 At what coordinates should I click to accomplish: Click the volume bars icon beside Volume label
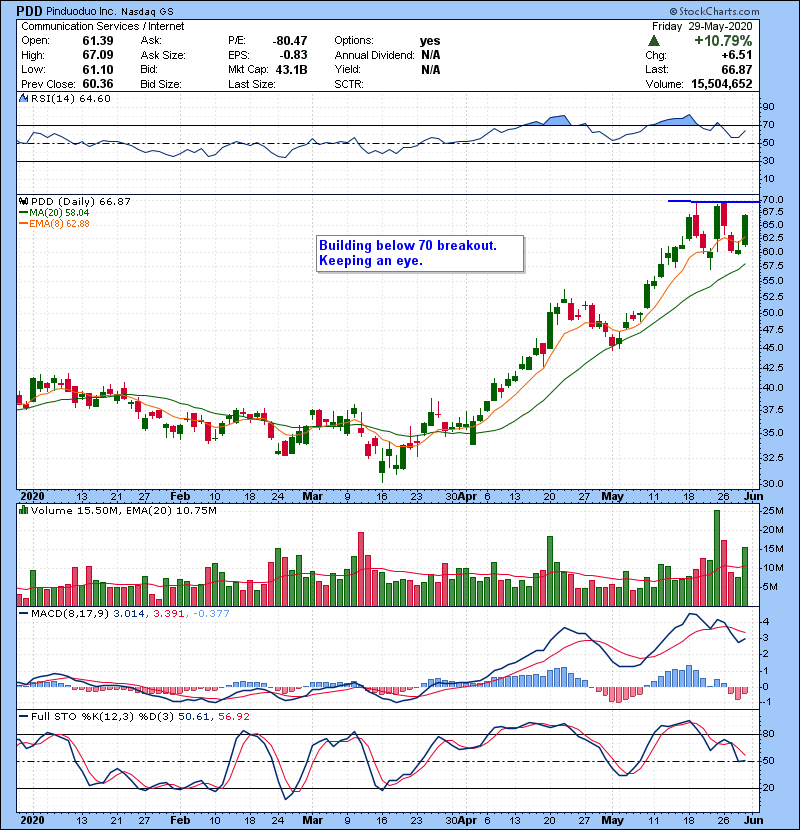23,510
